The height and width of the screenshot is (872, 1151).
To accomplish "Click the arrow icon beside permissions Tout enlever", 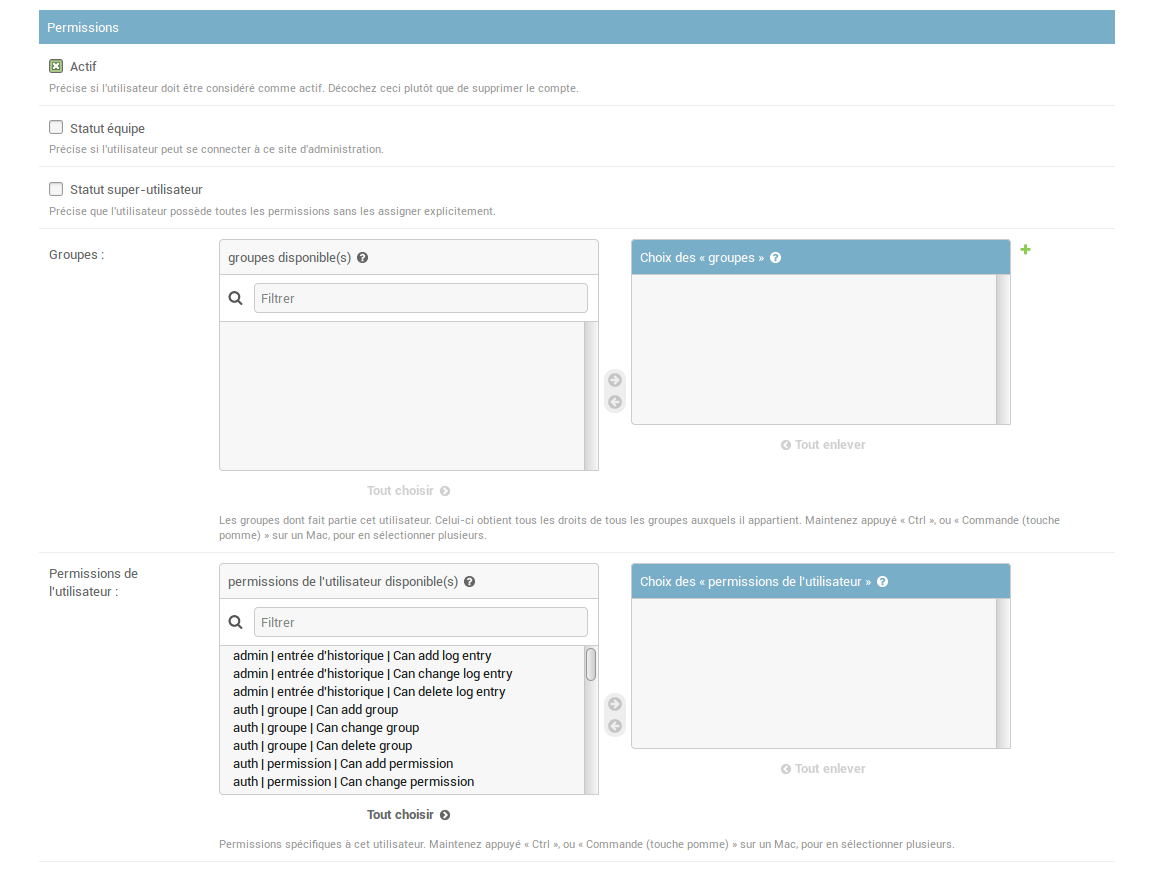I will click(x=785, y=769).
